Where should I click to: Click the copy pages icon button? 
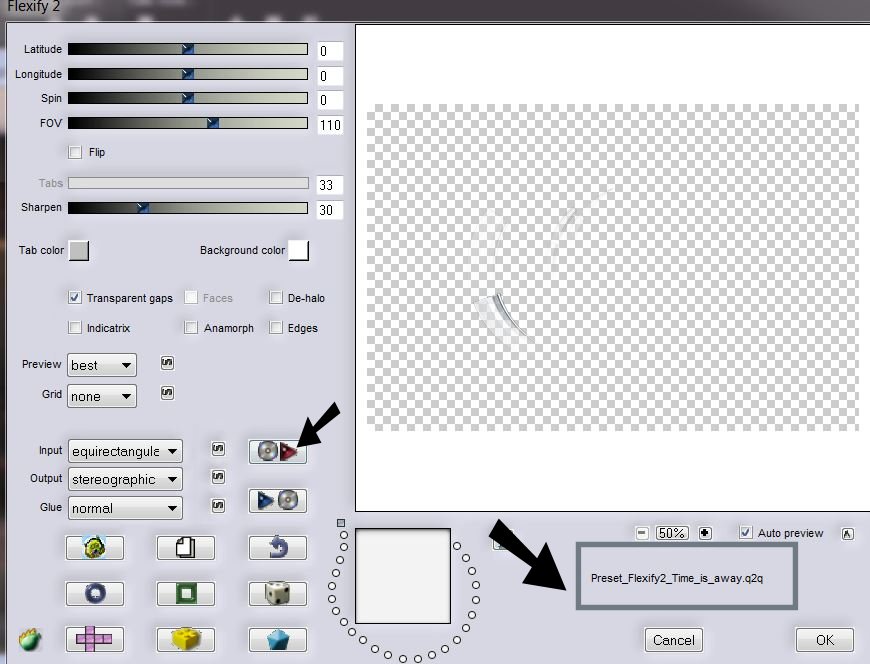[185, 548]
